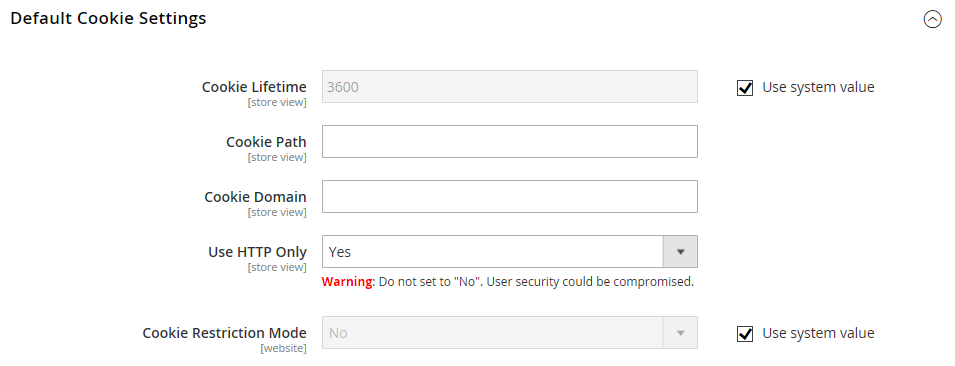Click Use system value label beside Cookie Restriction Mode
The image size is (955, 366).
point(818,333)
